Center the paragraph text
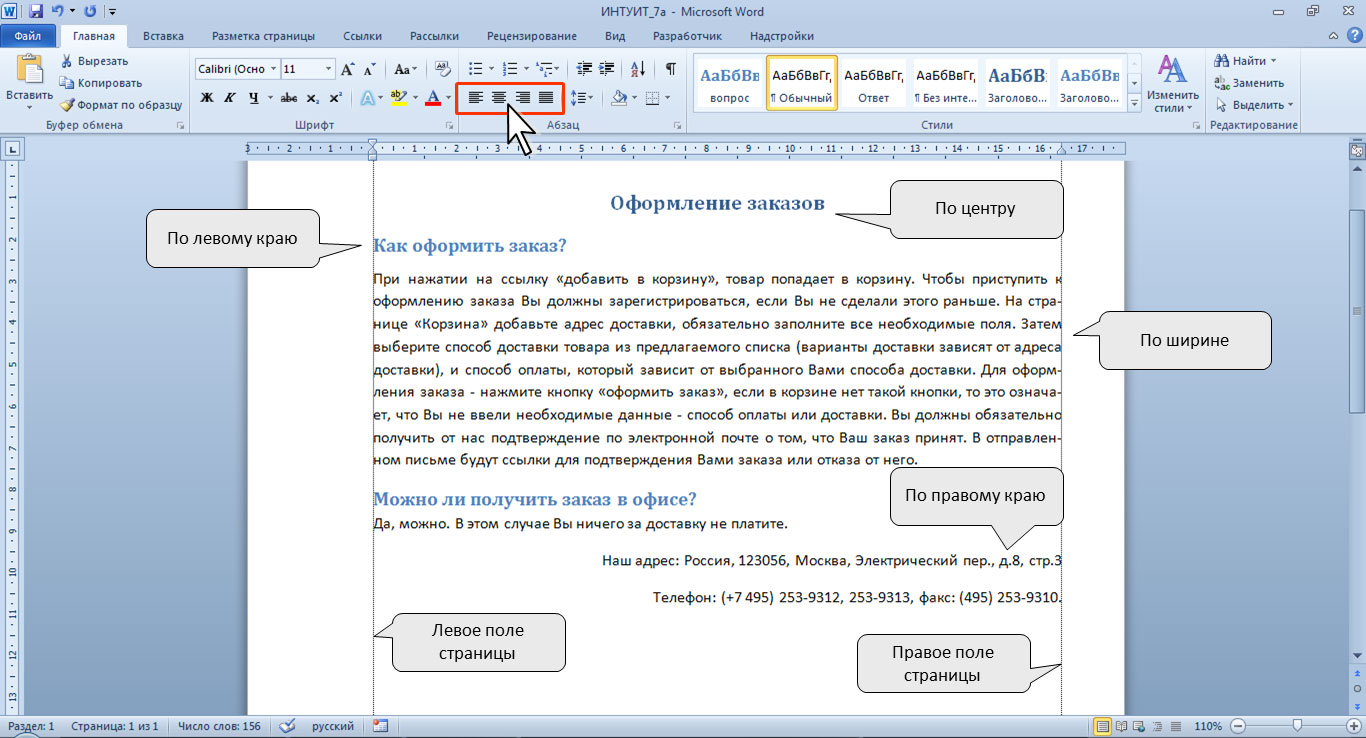 click(498, 97)
